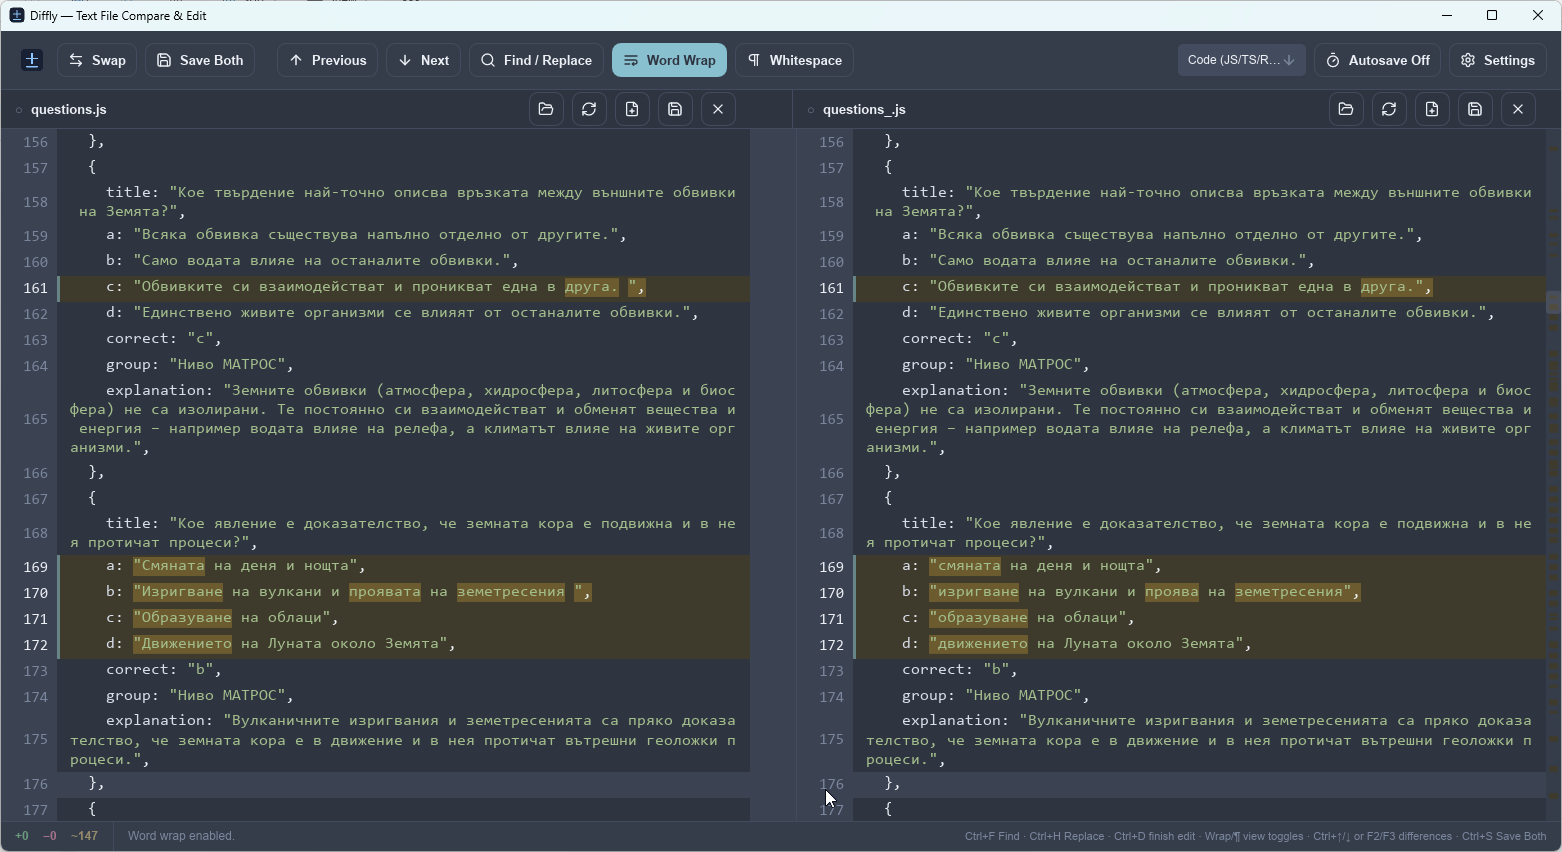The width and height of the screenshot is (1562, 852).
Task: Click the Diffly logo icon in the toolbar
Action: tap(32, 60)
